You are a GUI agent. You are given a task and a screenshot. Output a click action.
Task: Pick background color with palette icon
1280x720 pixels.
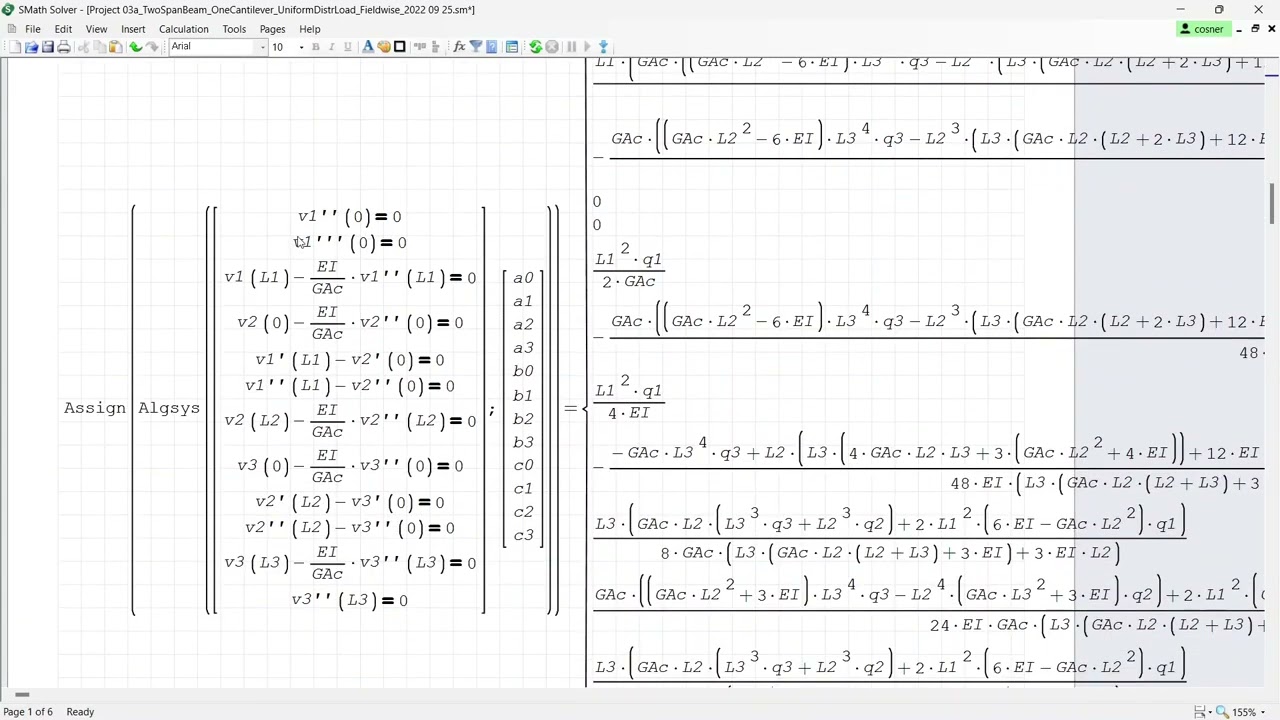point(383,47)
